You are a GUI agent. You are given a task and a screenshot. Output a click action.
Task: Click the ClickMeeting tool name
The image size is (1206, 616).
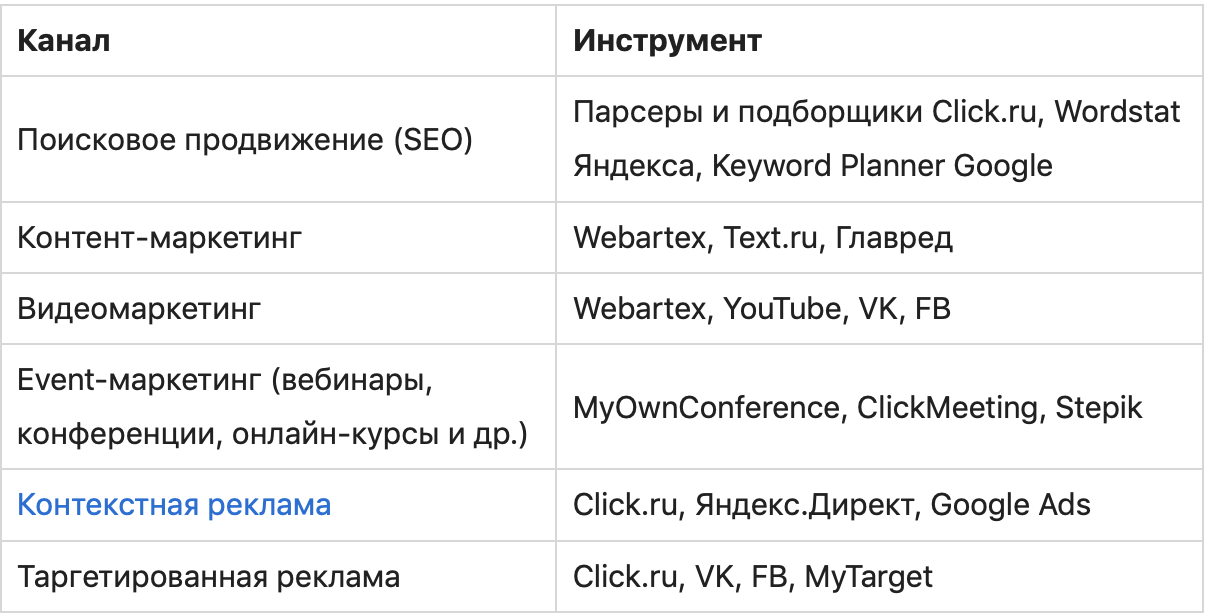click(x=948, y=408)
